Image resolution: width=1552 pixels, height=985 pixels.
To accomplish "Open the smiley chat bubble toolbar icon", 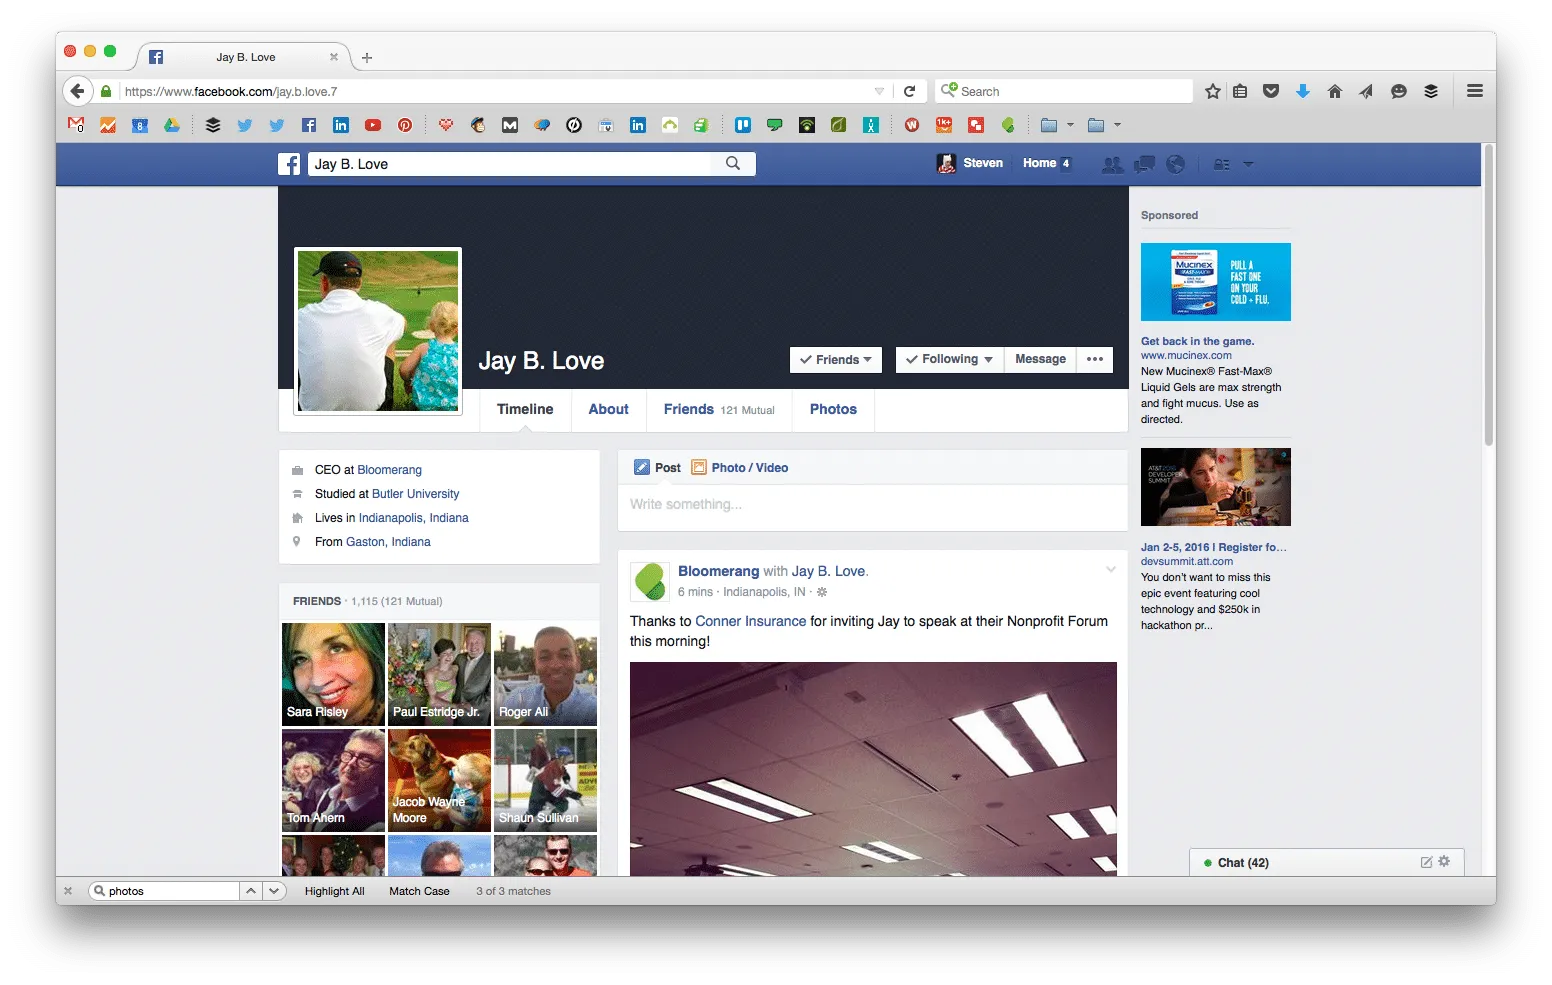I will tap(1399, 91).
